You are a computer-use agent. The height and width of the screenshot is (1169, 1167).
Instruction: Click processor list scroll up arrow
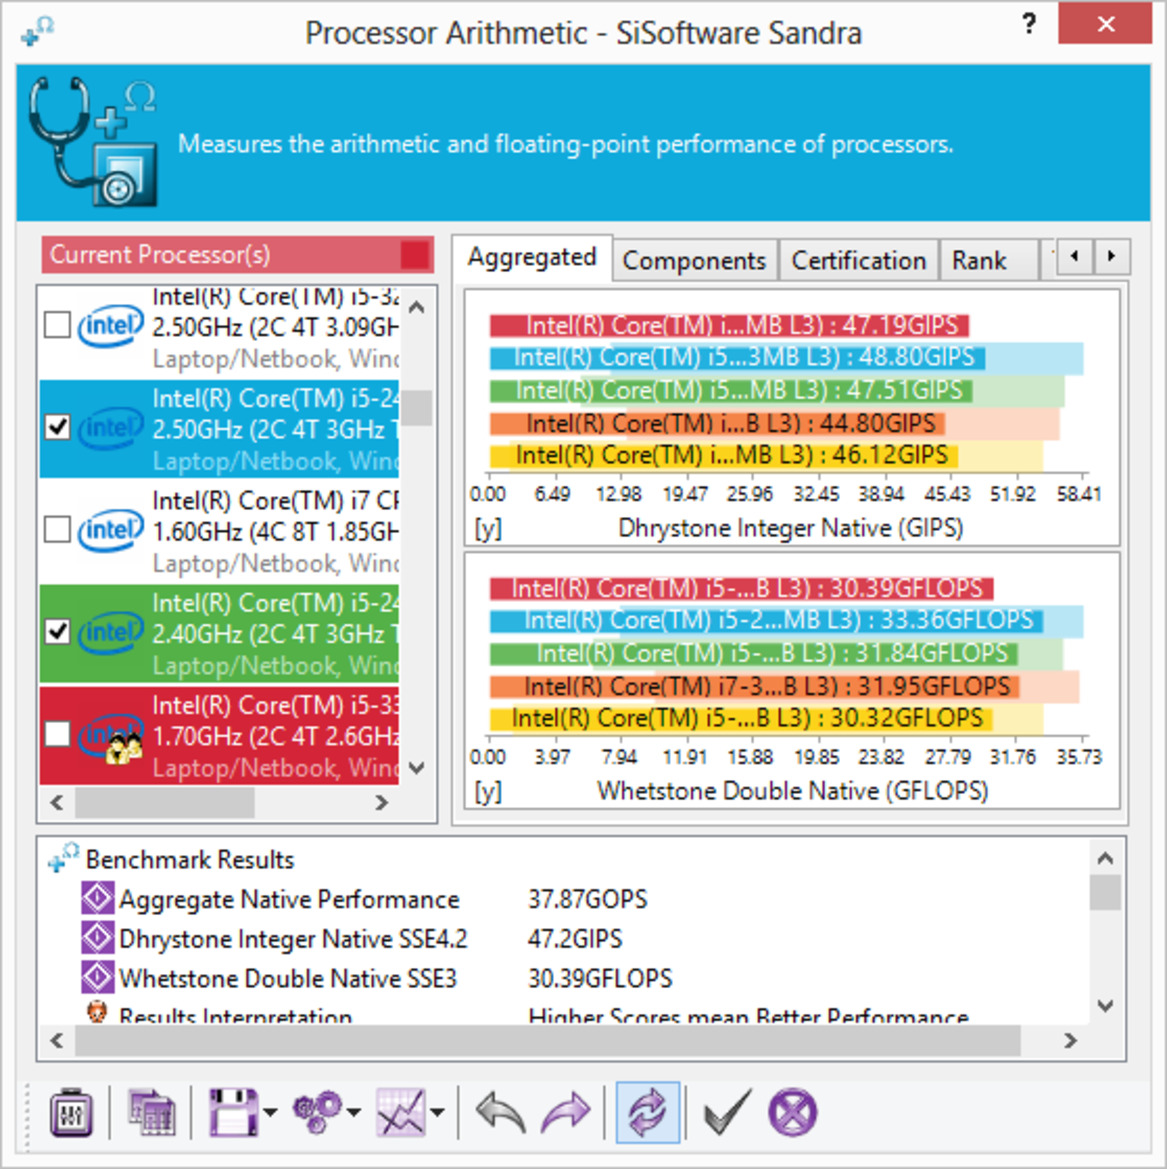(418, 307)
